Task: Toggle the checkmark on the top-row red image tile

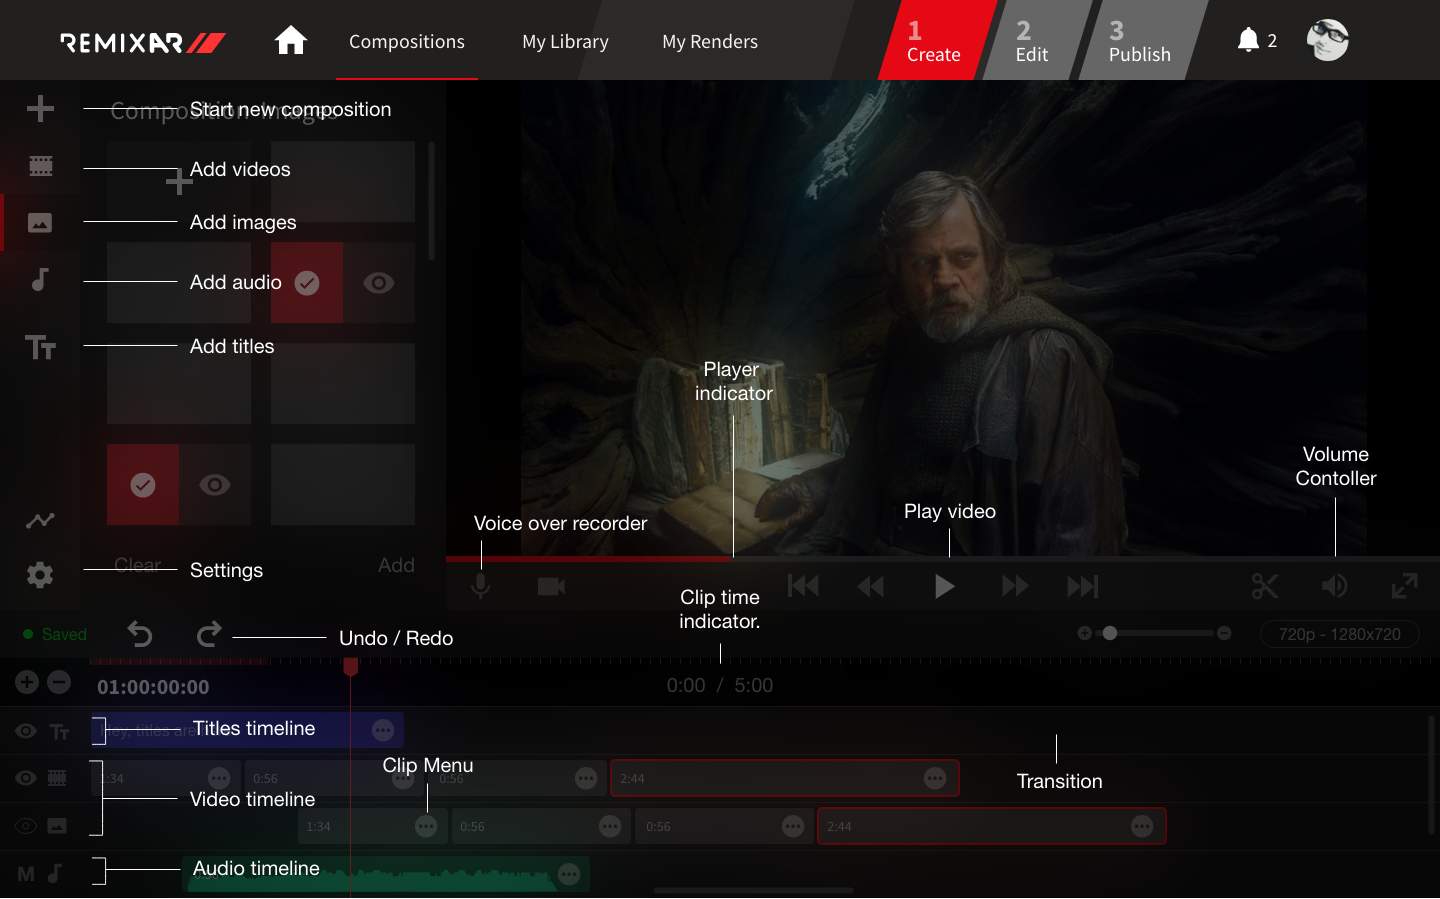Action: (307, 283)
